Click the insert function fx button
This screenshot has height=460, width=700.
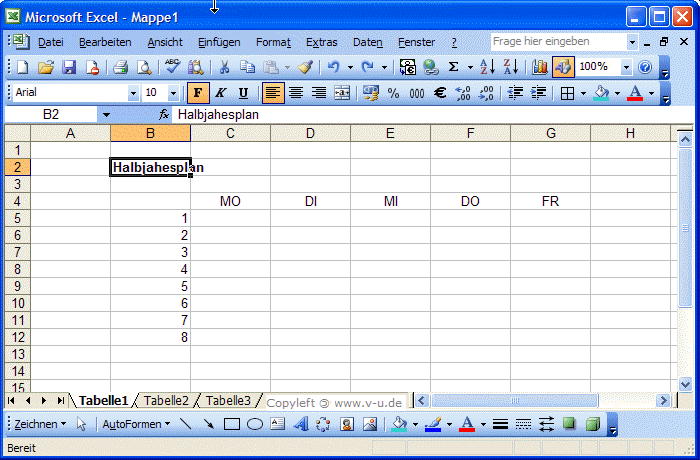tap(164, 115)
